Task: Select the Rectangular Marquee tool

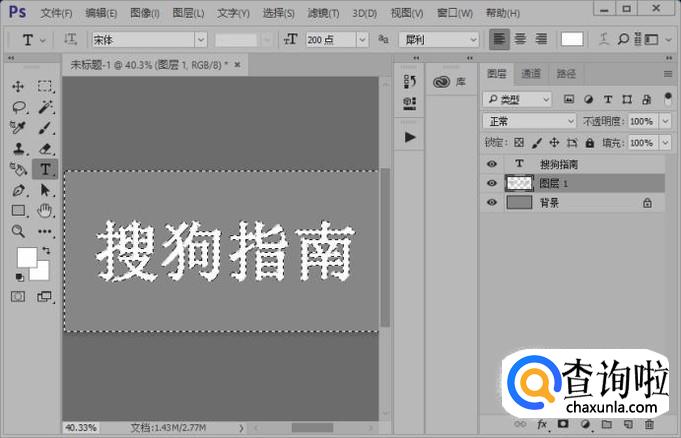Action: pos(45,86)
